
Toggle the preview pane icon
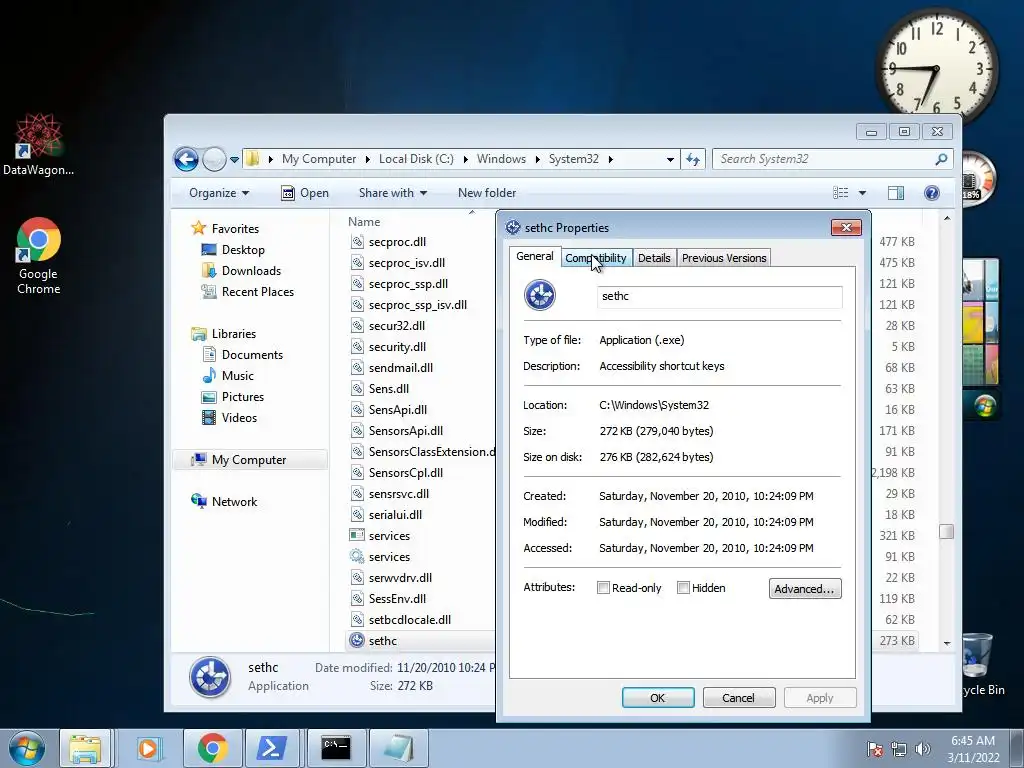[896, 193]
